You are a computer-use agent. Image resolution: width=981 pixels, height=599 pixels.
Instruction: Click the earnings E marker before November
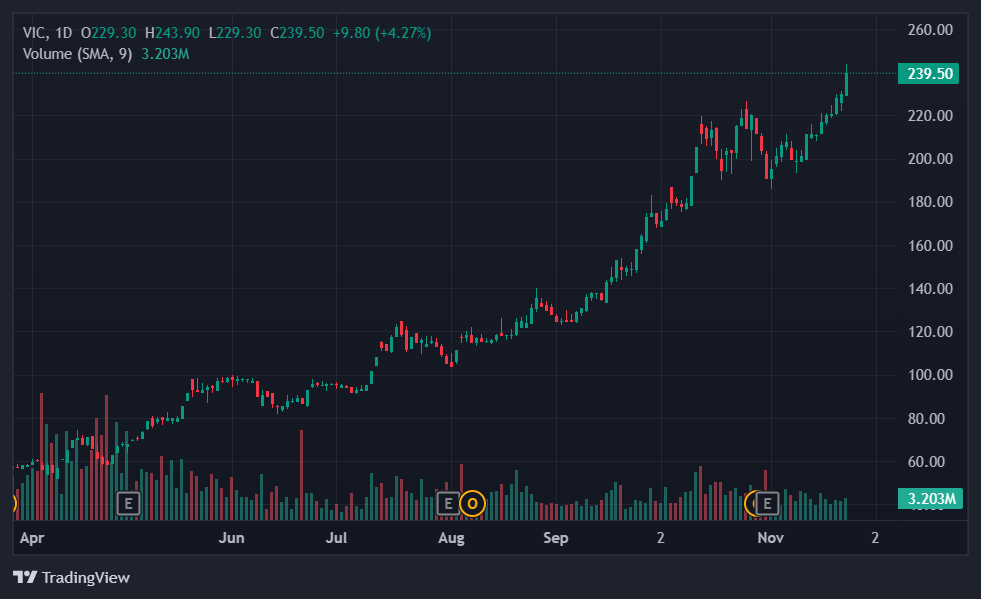(x=768, y=503)
